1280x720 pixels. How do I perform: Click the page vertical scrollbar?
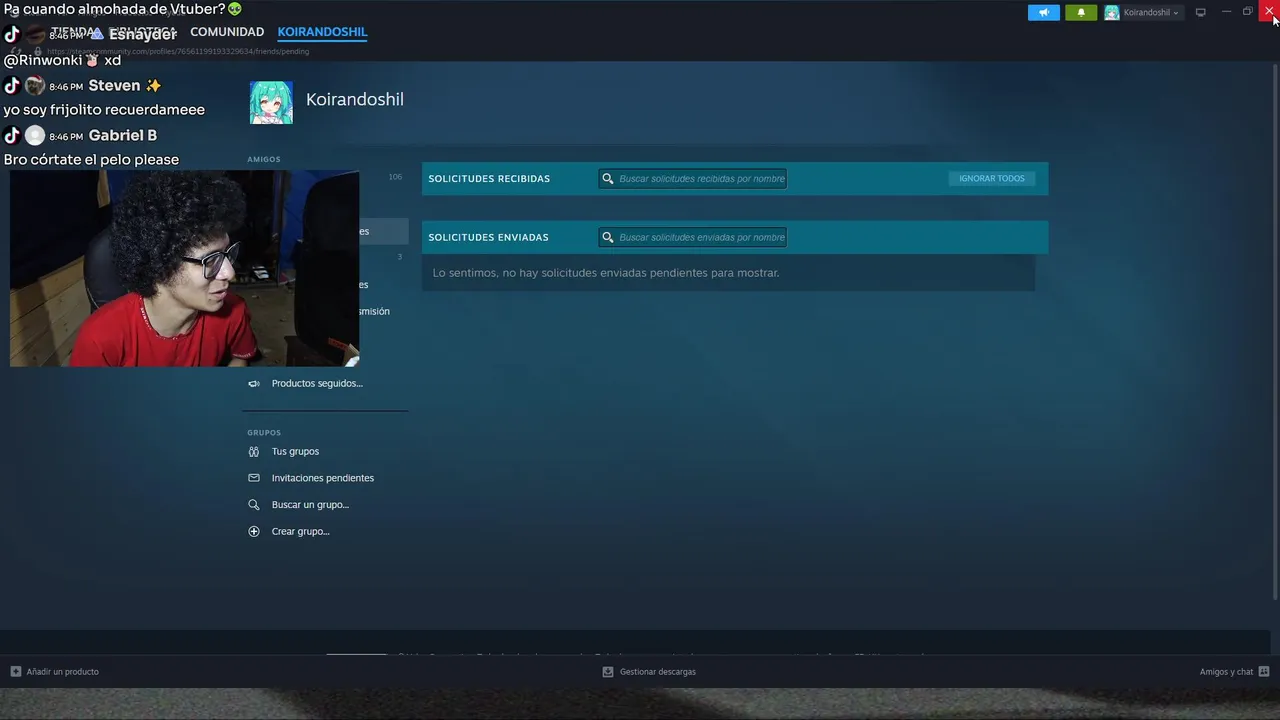[1274, 330]
